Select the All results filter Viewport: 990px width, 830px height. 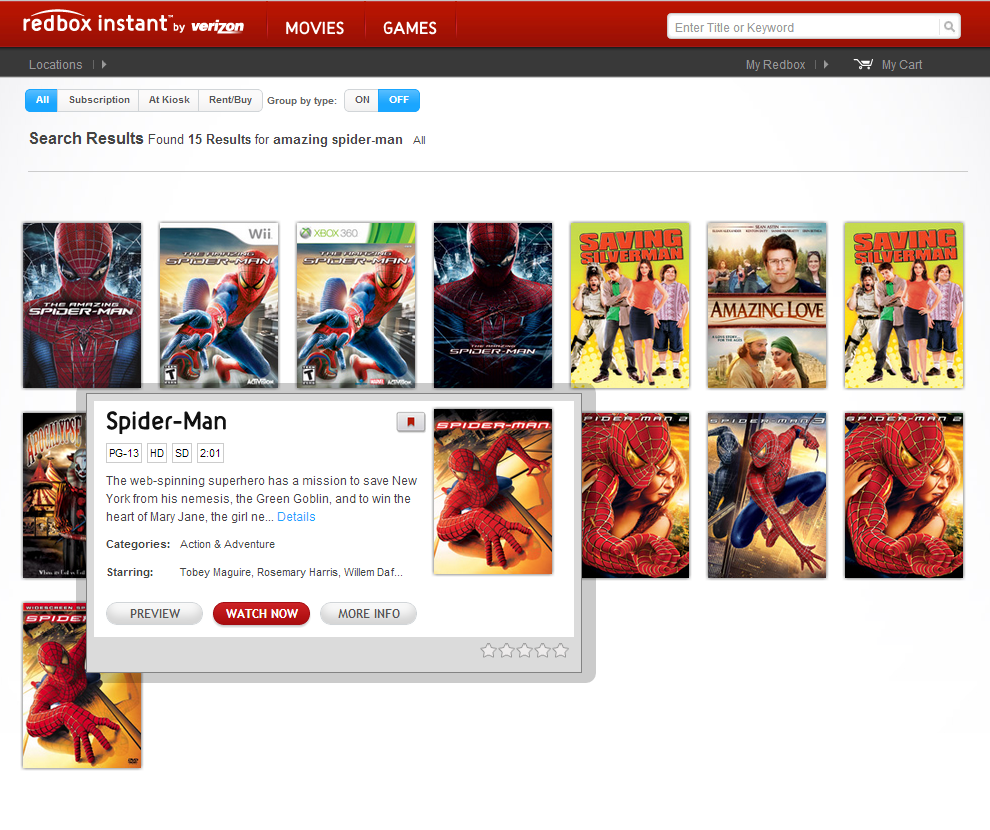tap(40, 100)
